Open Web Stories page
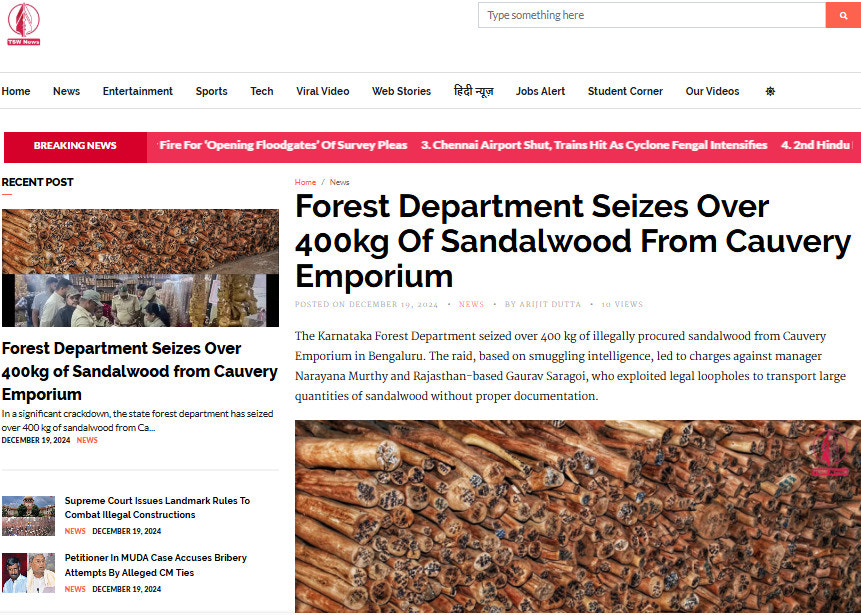The height and width of the screenshot is (615, 861). click(x=401, y=92)
